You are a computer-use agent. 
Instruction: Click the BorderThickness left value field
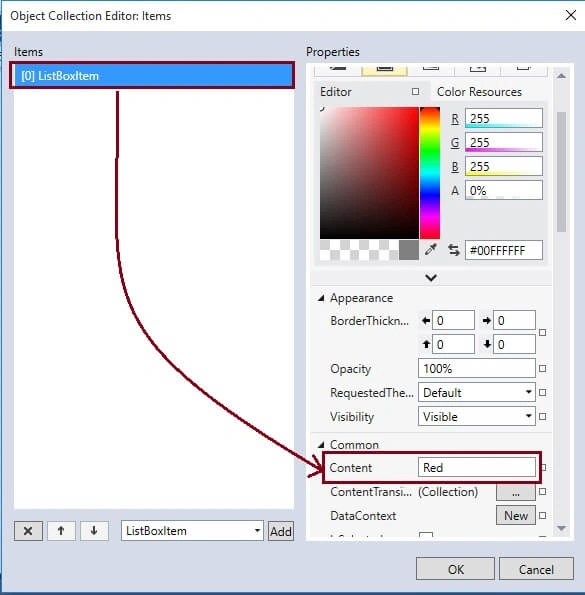(453, 320)
